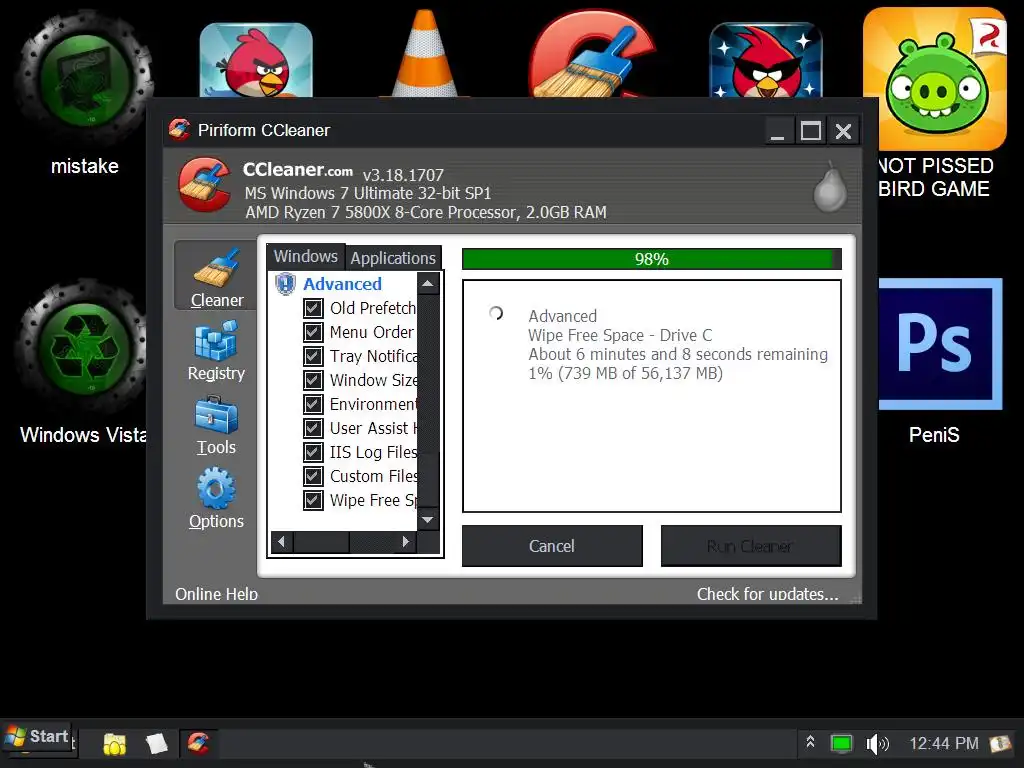
Task: Open Angry Birds desktop icon
Action: click(x=256, y=60)
